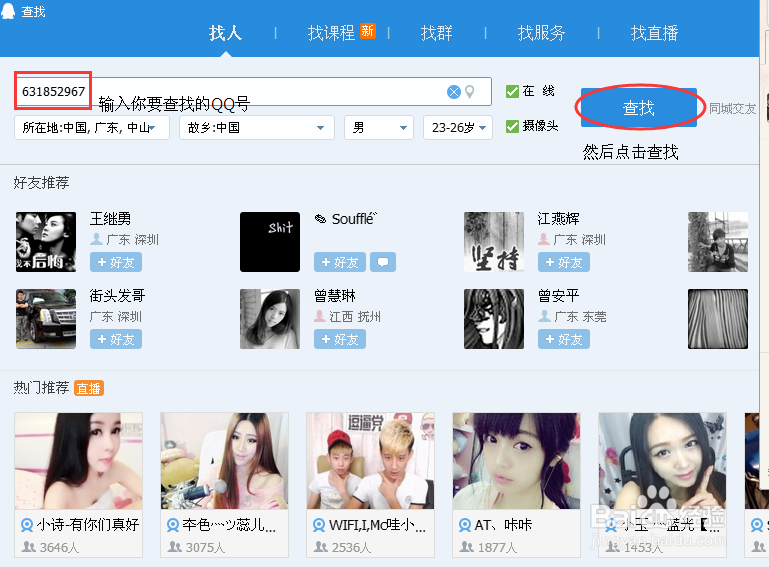Screen dimensions: 769x567
Task: Click viewers icon next to 2536人
Action: tap(321, 547)
